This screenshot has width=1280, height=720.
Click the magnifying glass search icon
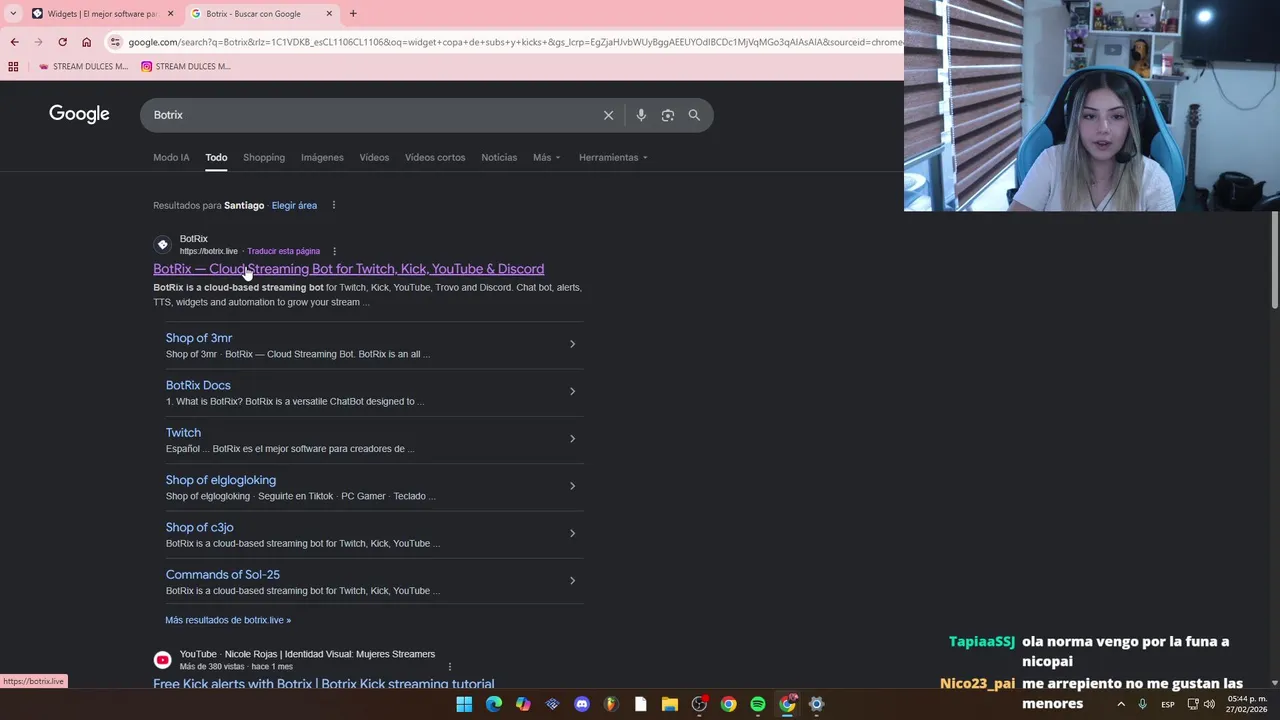pyautogui.click(x=694, y=115)
